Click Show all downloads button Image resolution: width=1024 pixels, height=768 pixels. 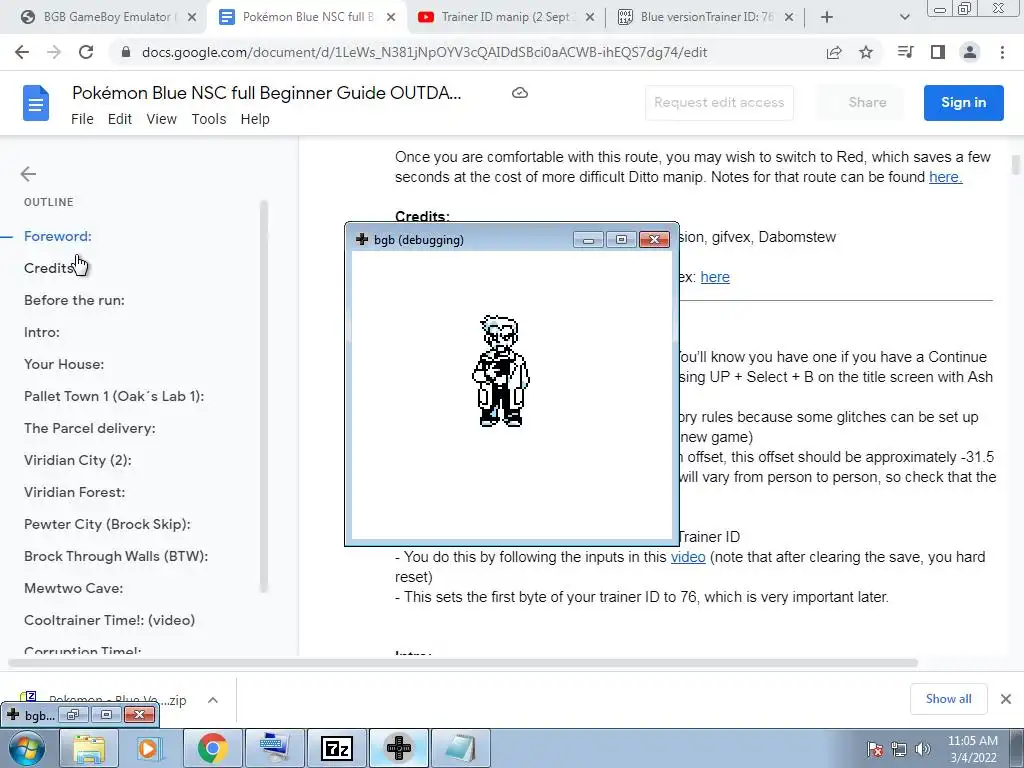click(x=948, y=699)
